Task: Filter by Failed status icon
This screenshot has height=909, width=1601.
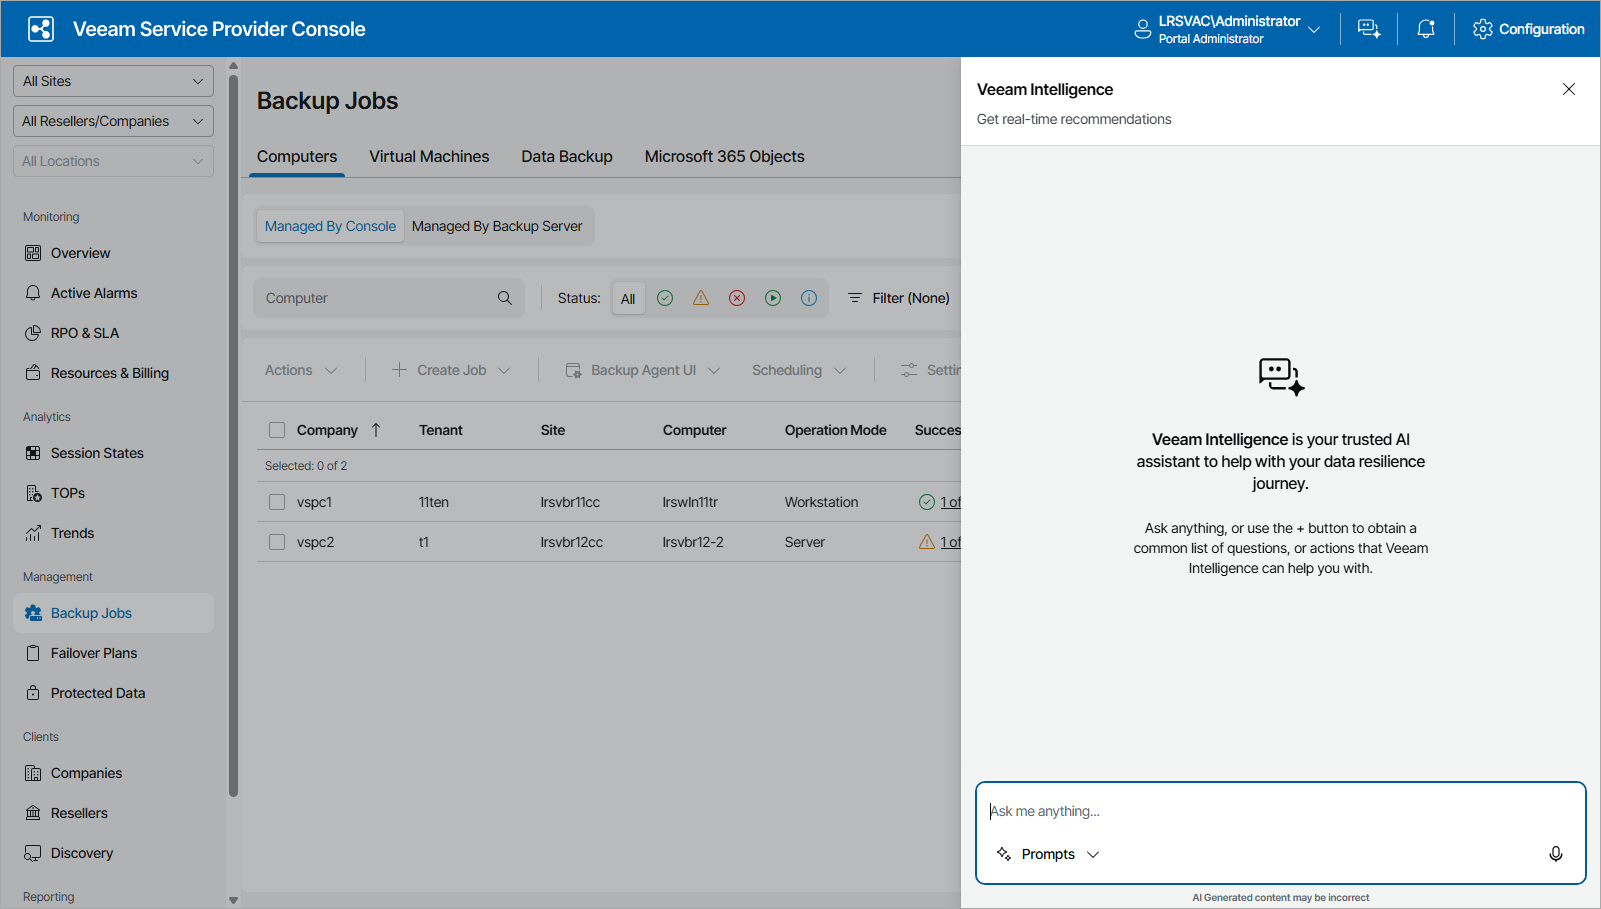Action: (737, 298)
